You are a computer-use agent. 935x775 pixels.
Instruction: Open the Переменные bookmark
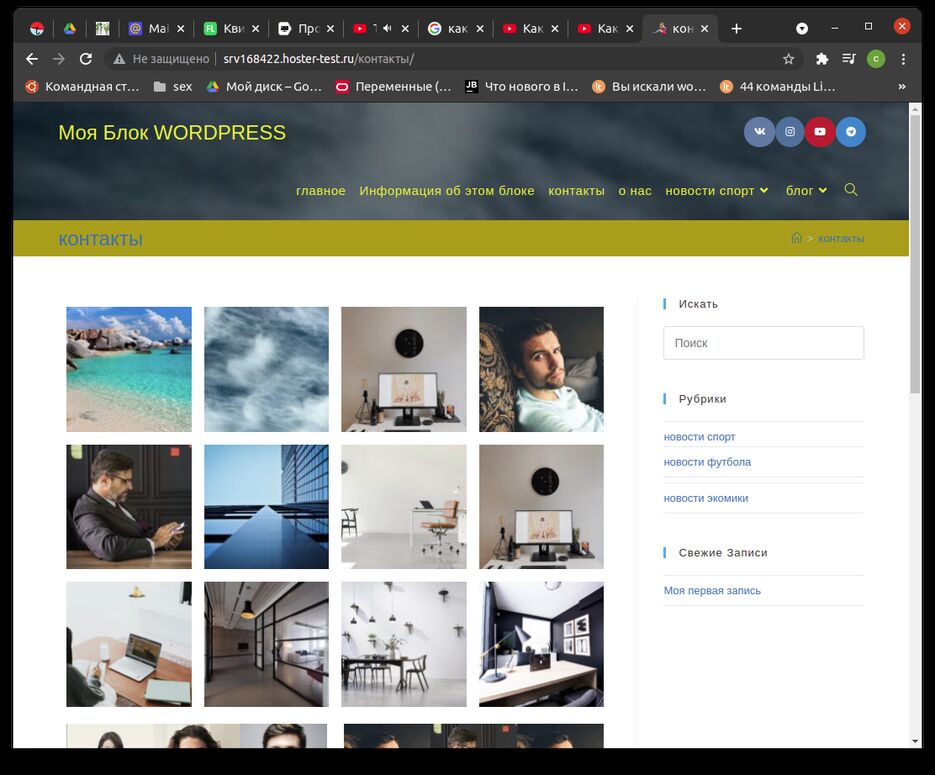(x=394, y=86)
